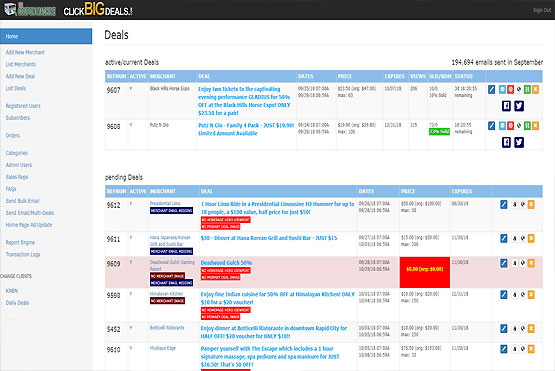The width and height of the screenshot is (555, 371).
Task: Go to Add New Deal
Action: pos(20,76)
